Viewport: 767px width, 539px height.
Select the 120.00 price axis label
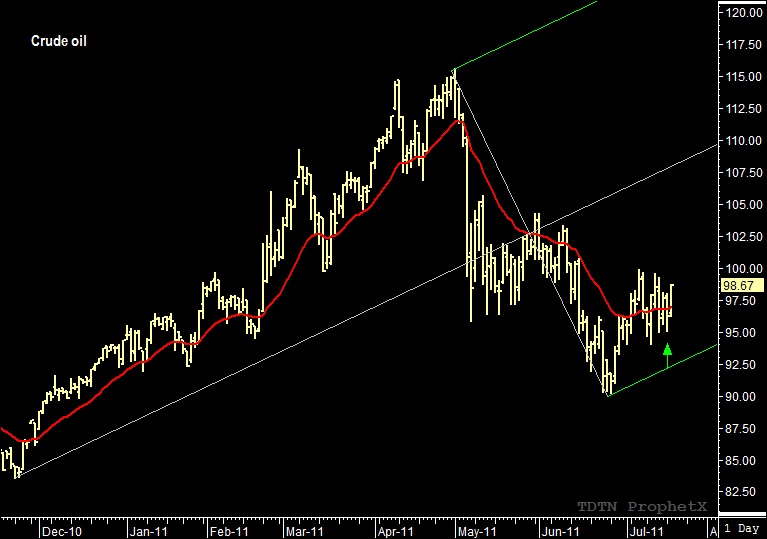(x=743, y=13)
